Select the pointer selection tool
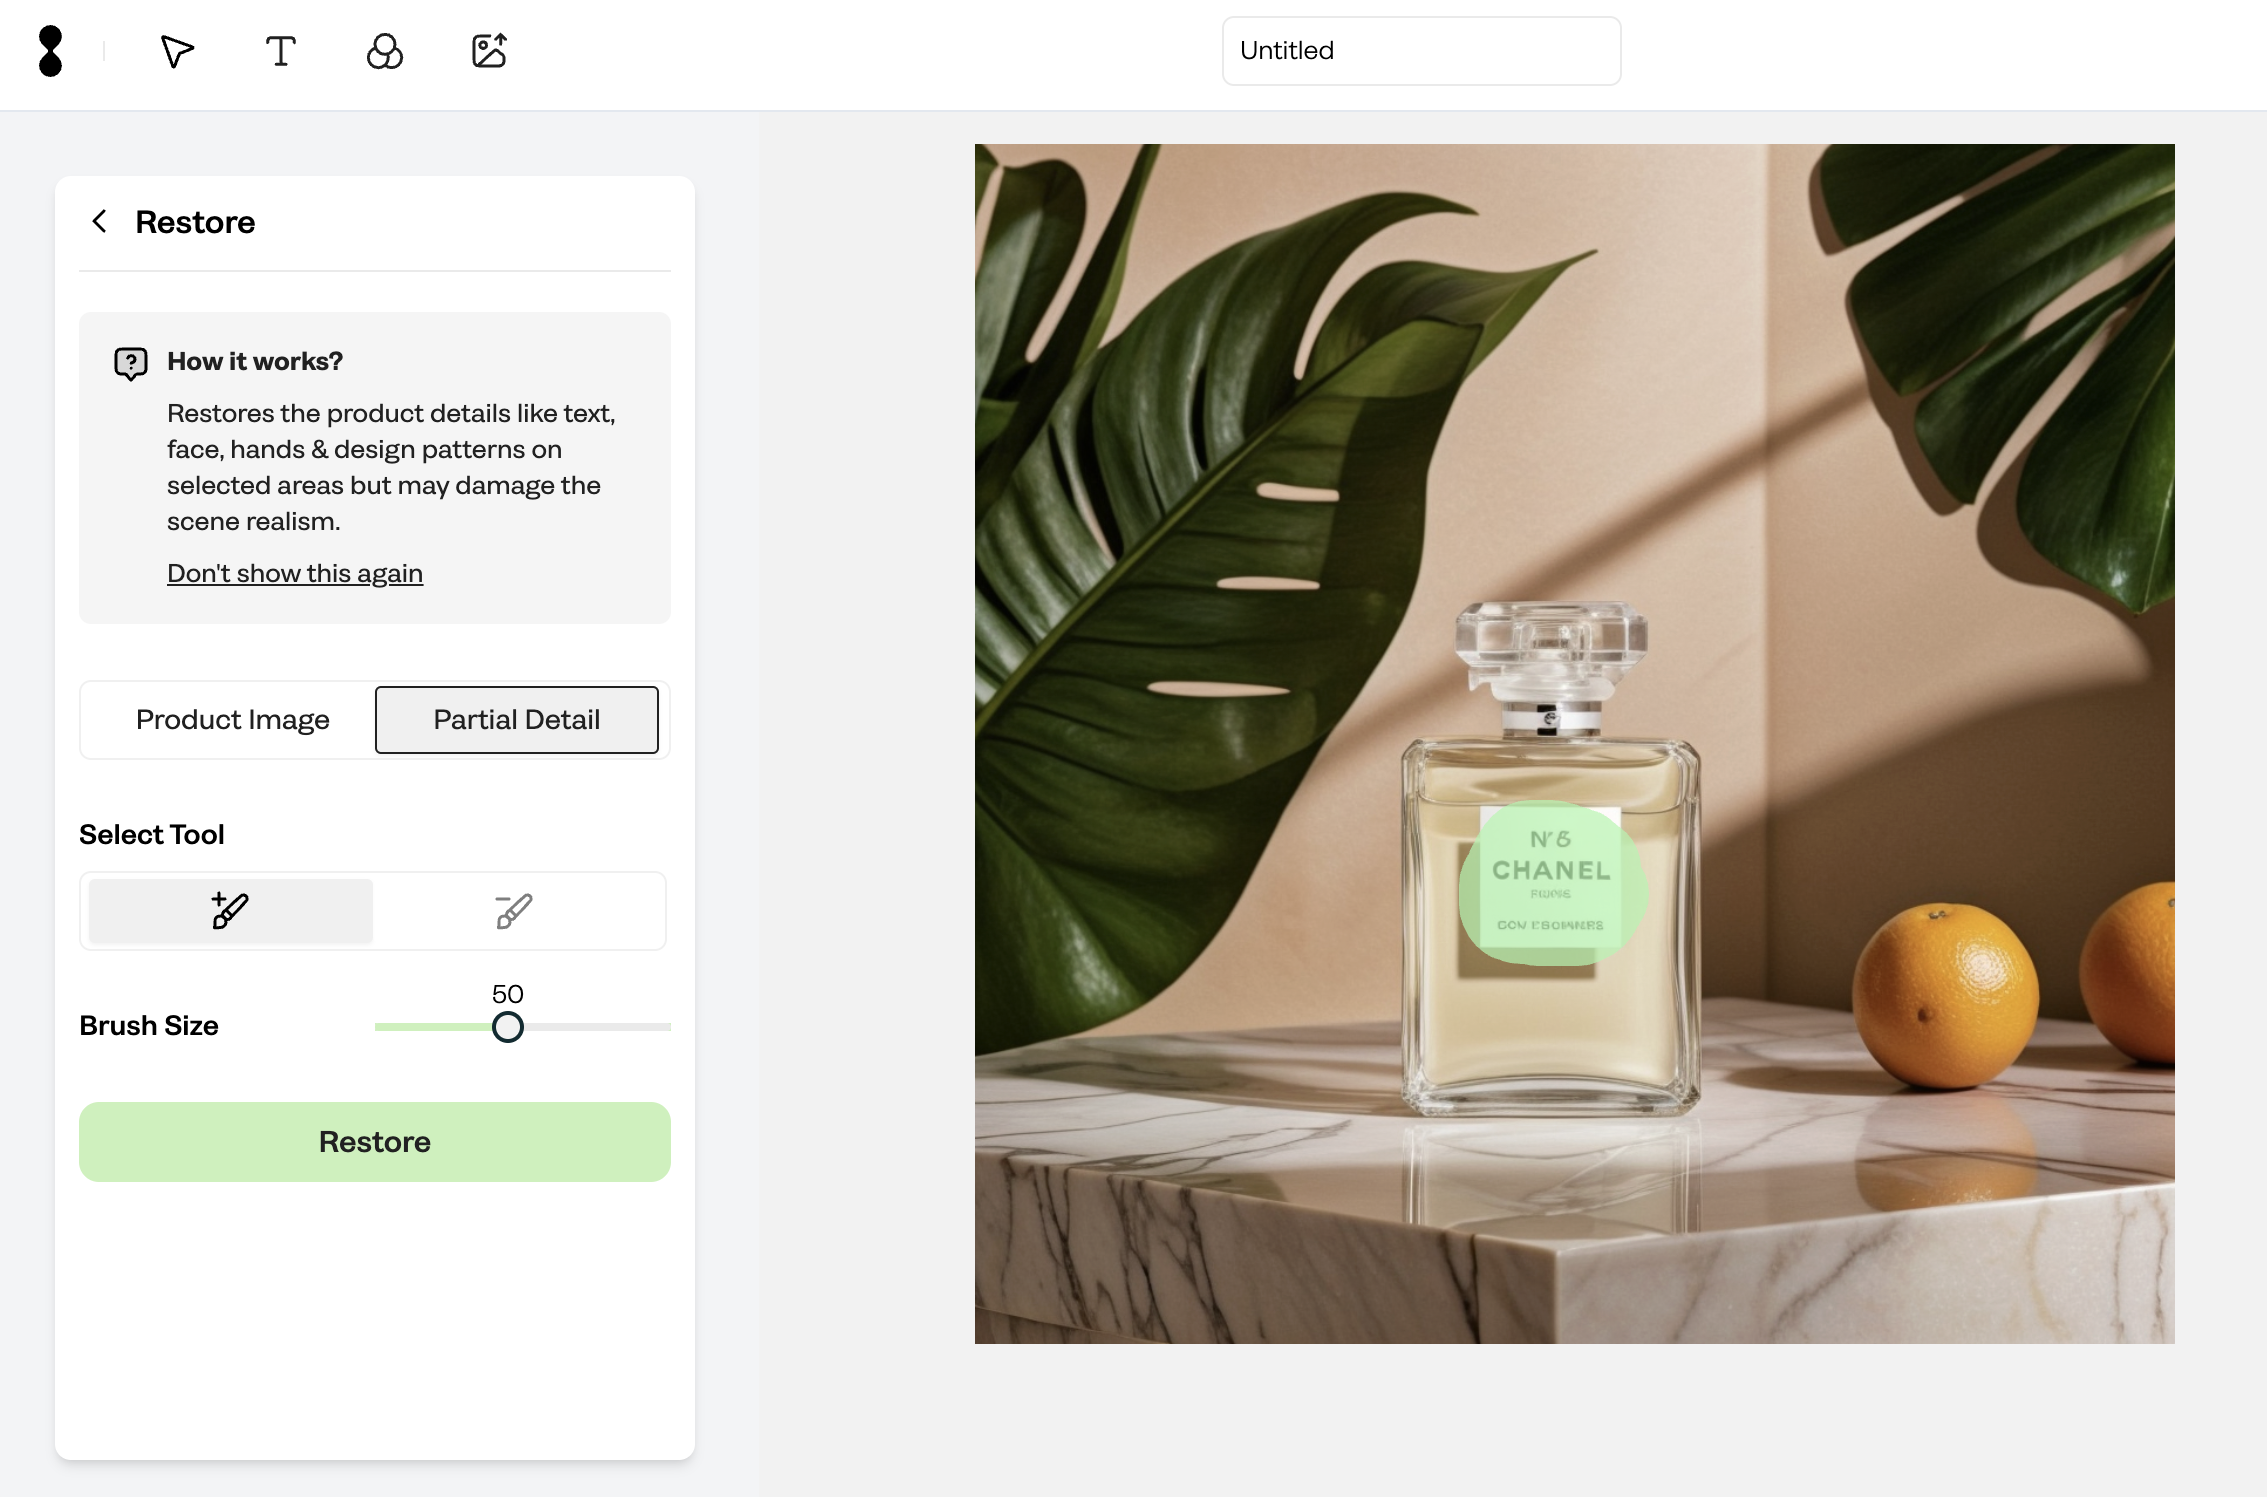2267x1497 pixels. pos(177,51)
